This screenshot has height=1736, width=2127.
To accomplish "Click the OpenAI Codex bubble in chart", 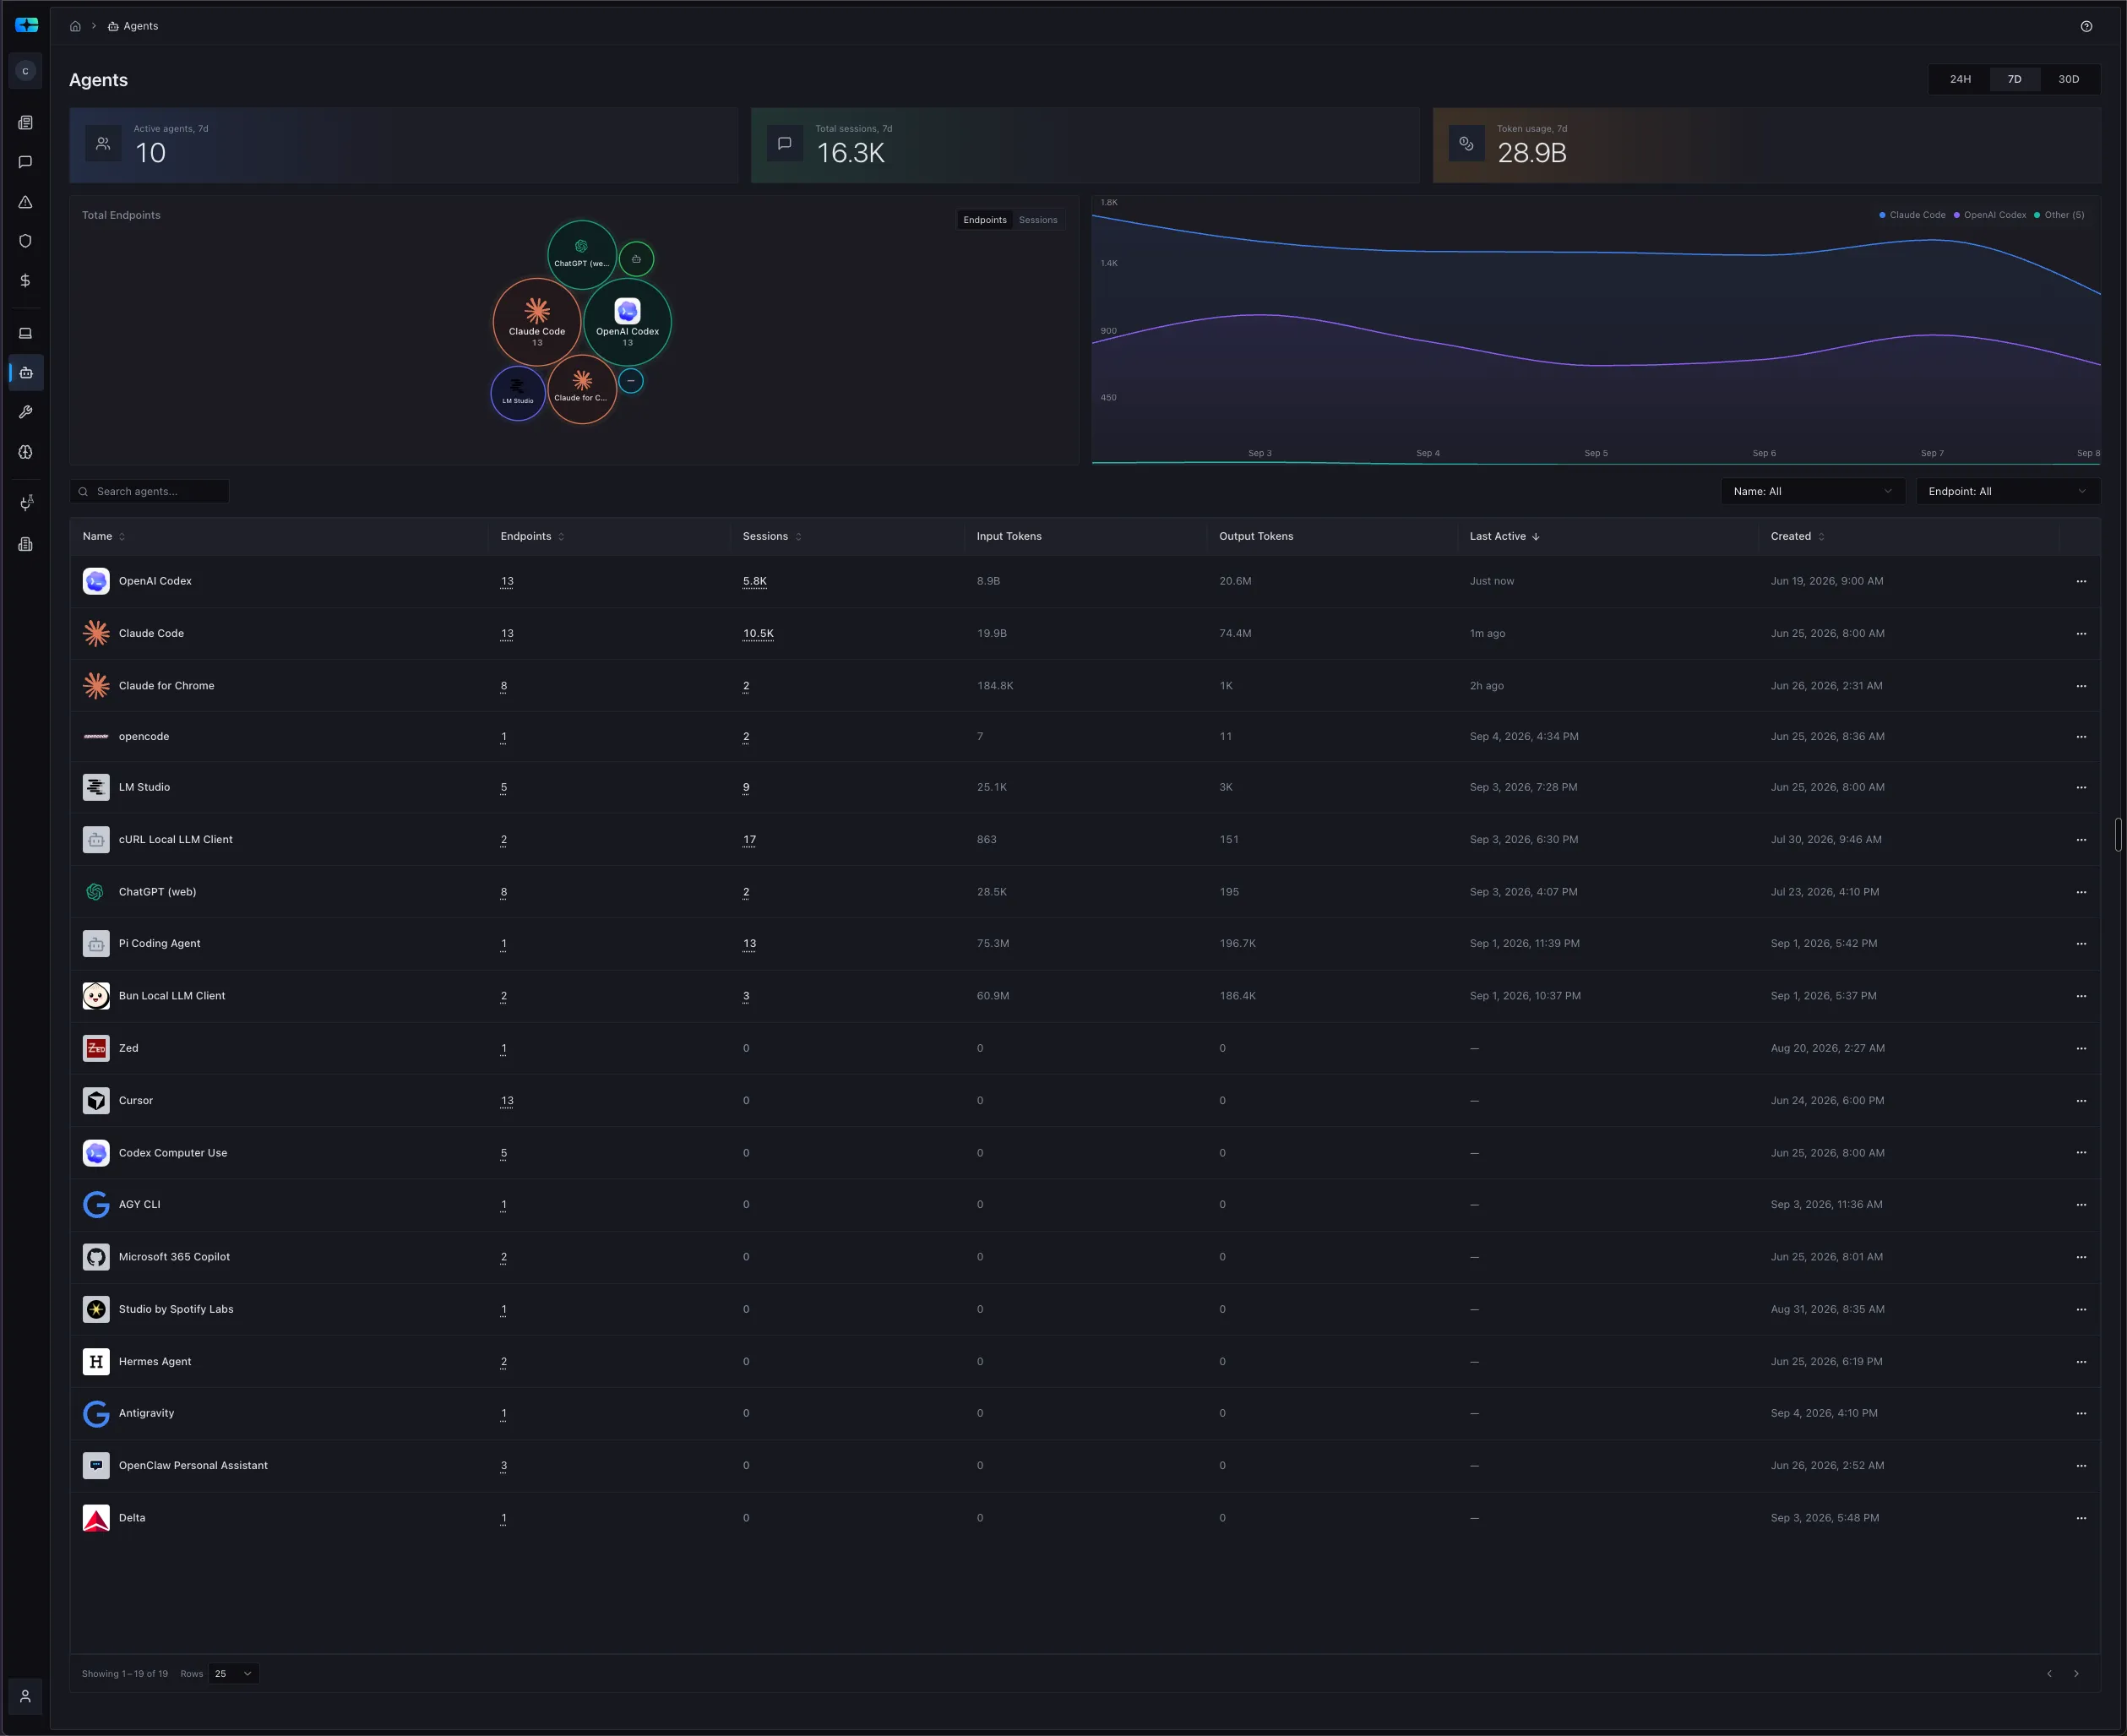I will tap(627, 322).
